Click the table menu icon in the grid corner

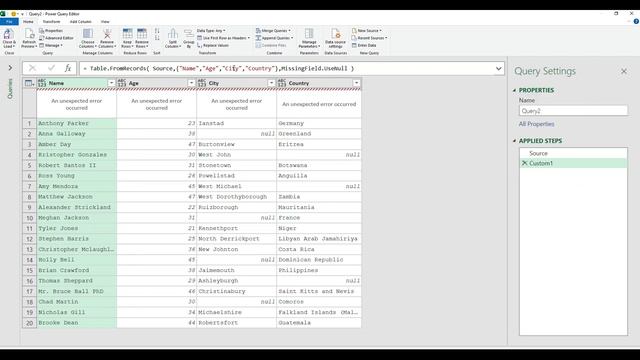point(29,83)
